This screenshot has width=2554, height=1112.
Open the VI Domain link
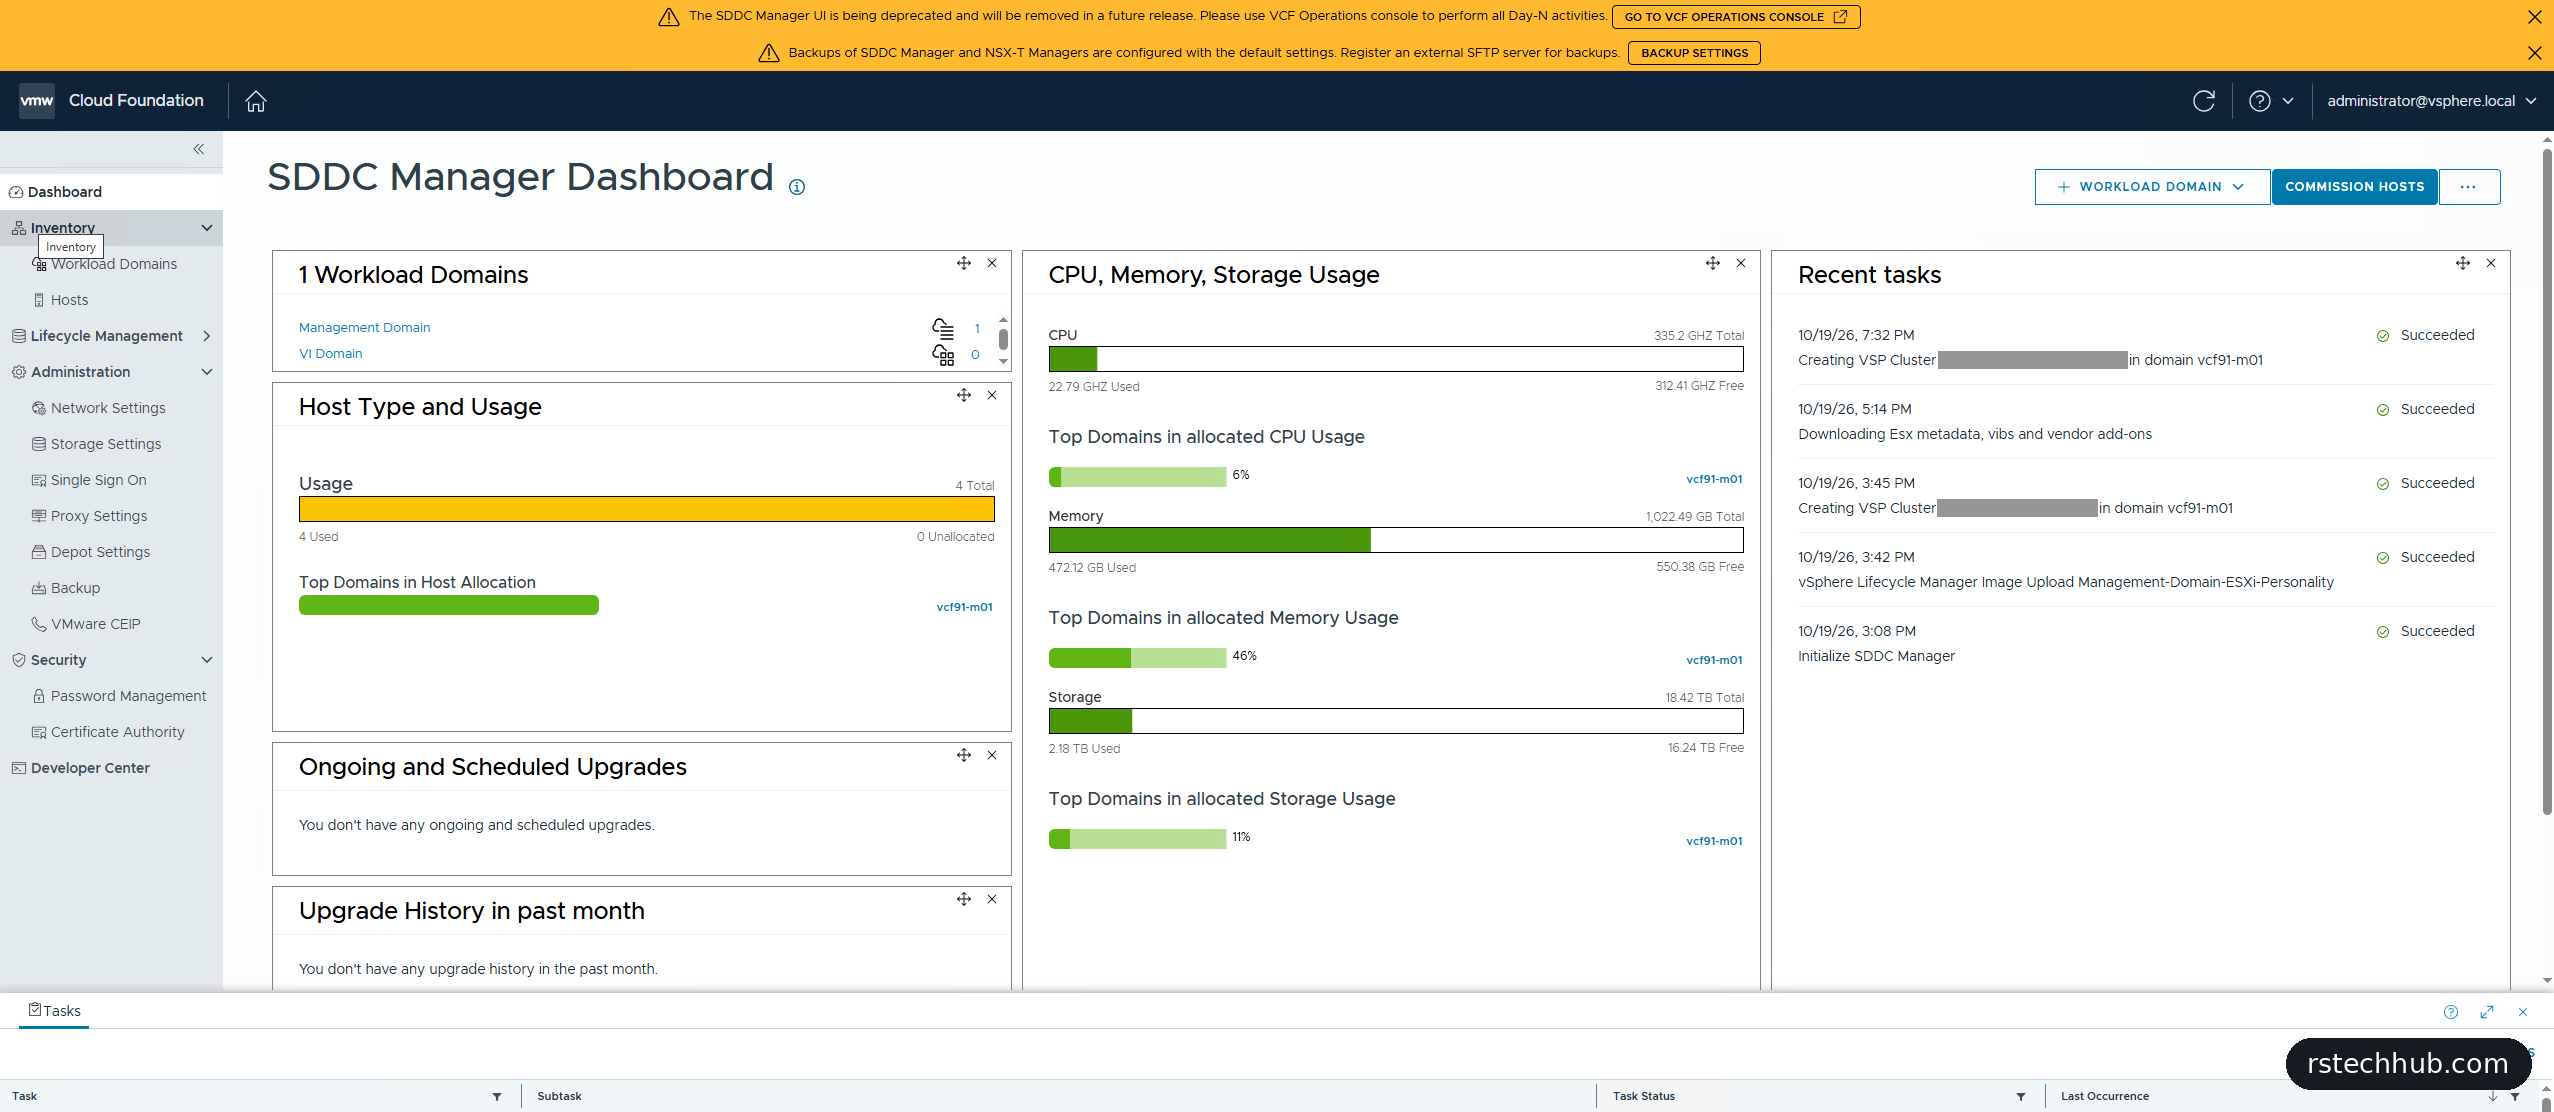pyautogui.click(x=330, y=353)
